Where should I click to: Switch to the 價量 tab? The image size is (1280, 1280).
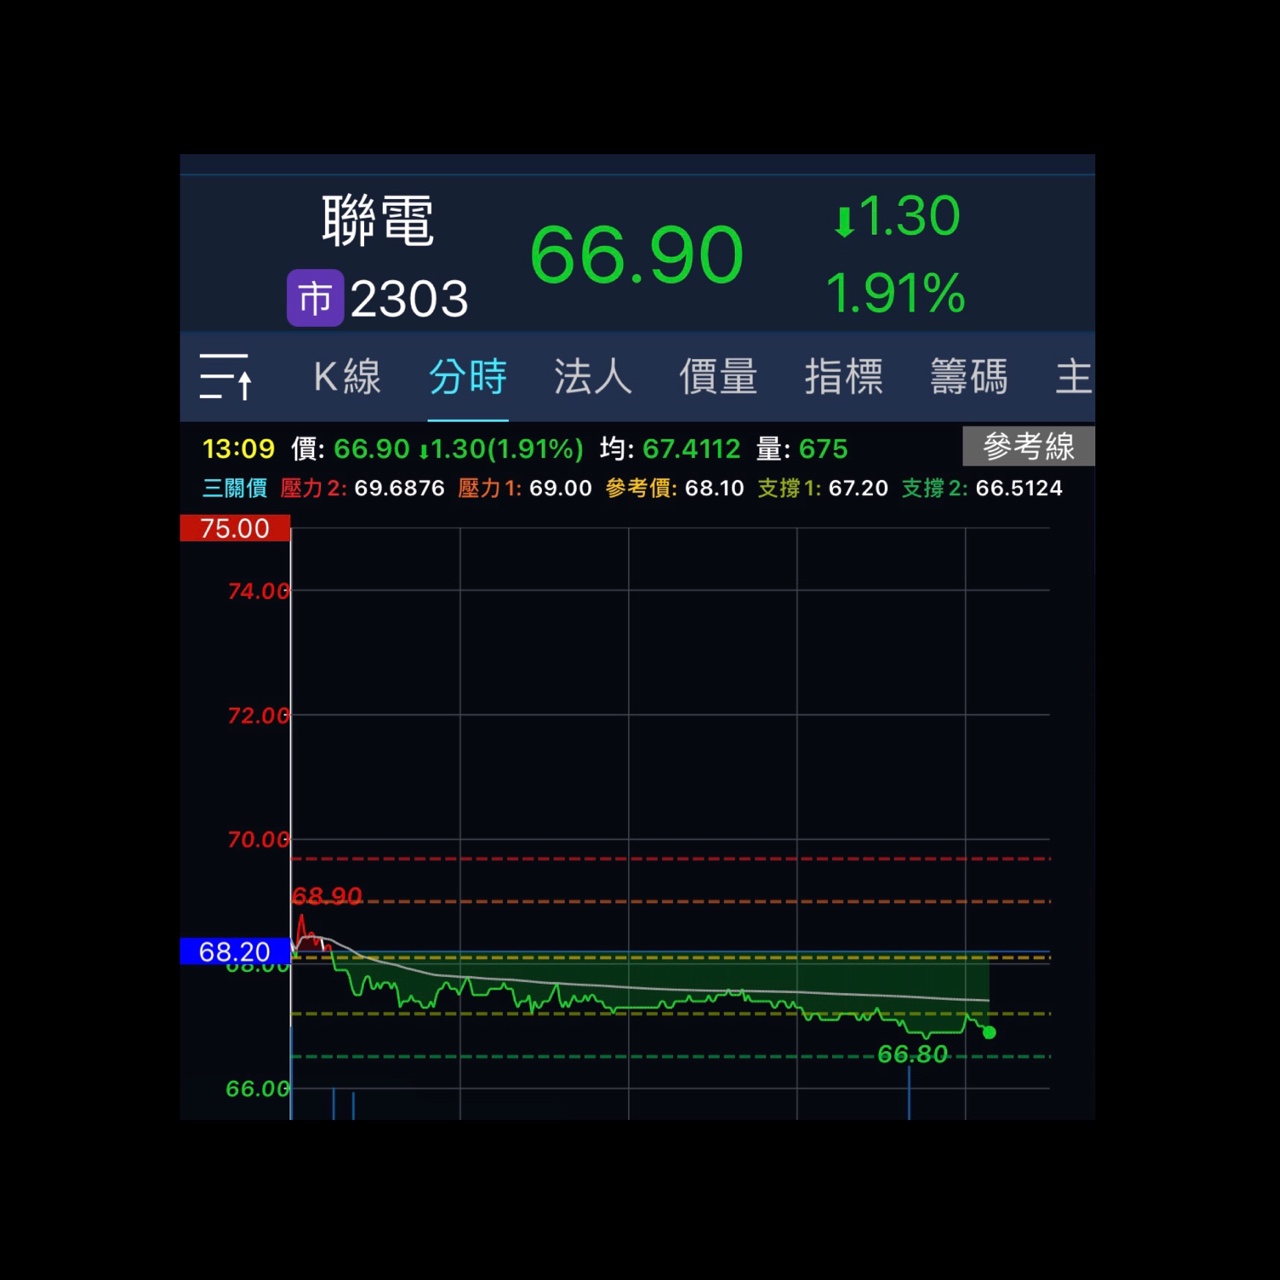tap(718, 377)
